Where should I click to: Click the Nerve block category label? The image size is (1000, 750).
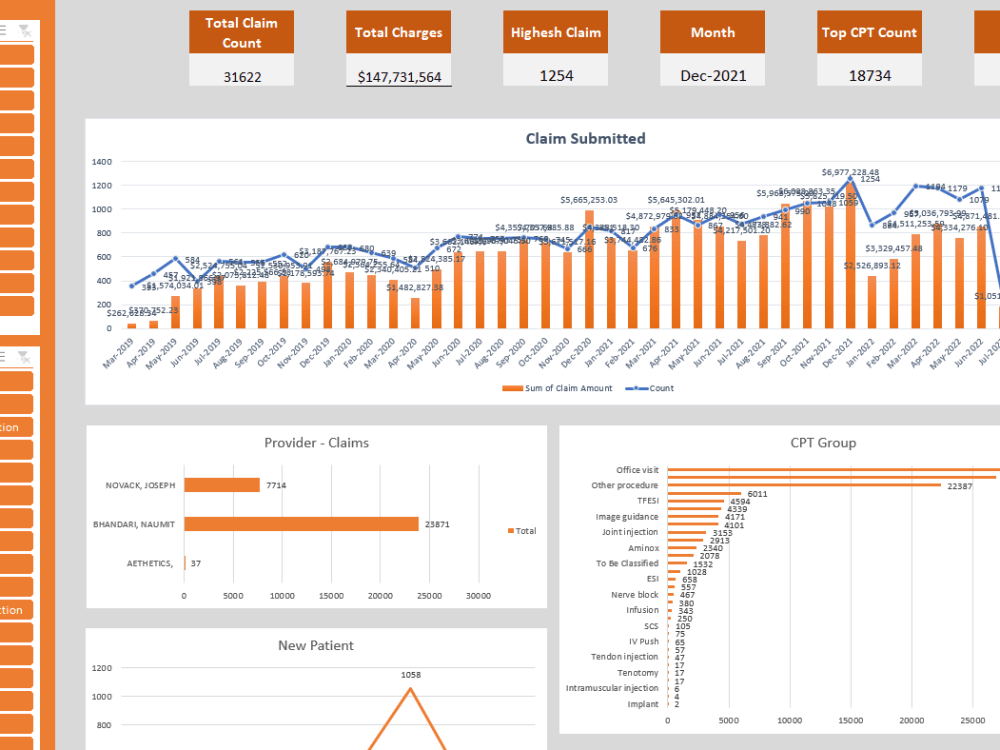[x=635, y=594]
